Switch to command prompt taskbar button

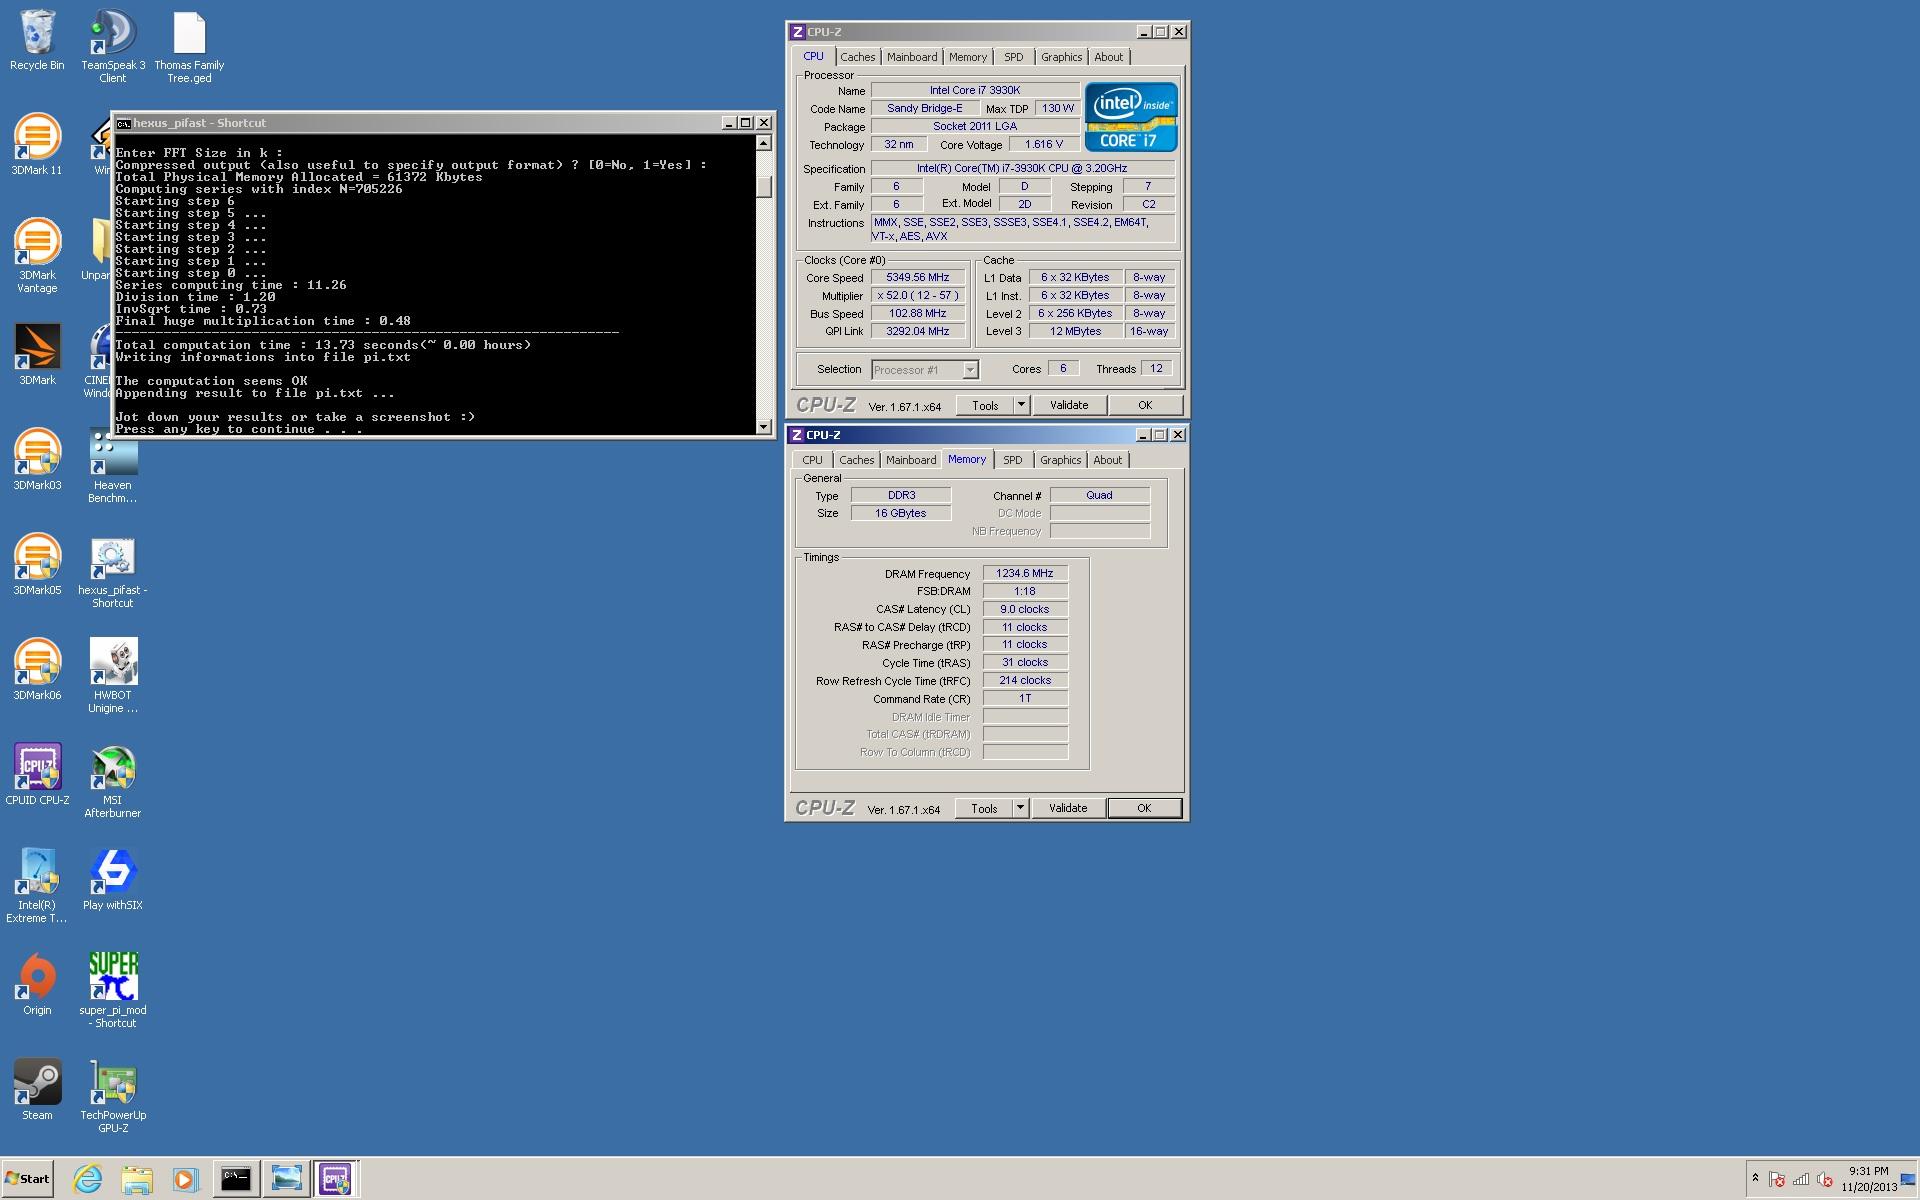point(236,1179)
